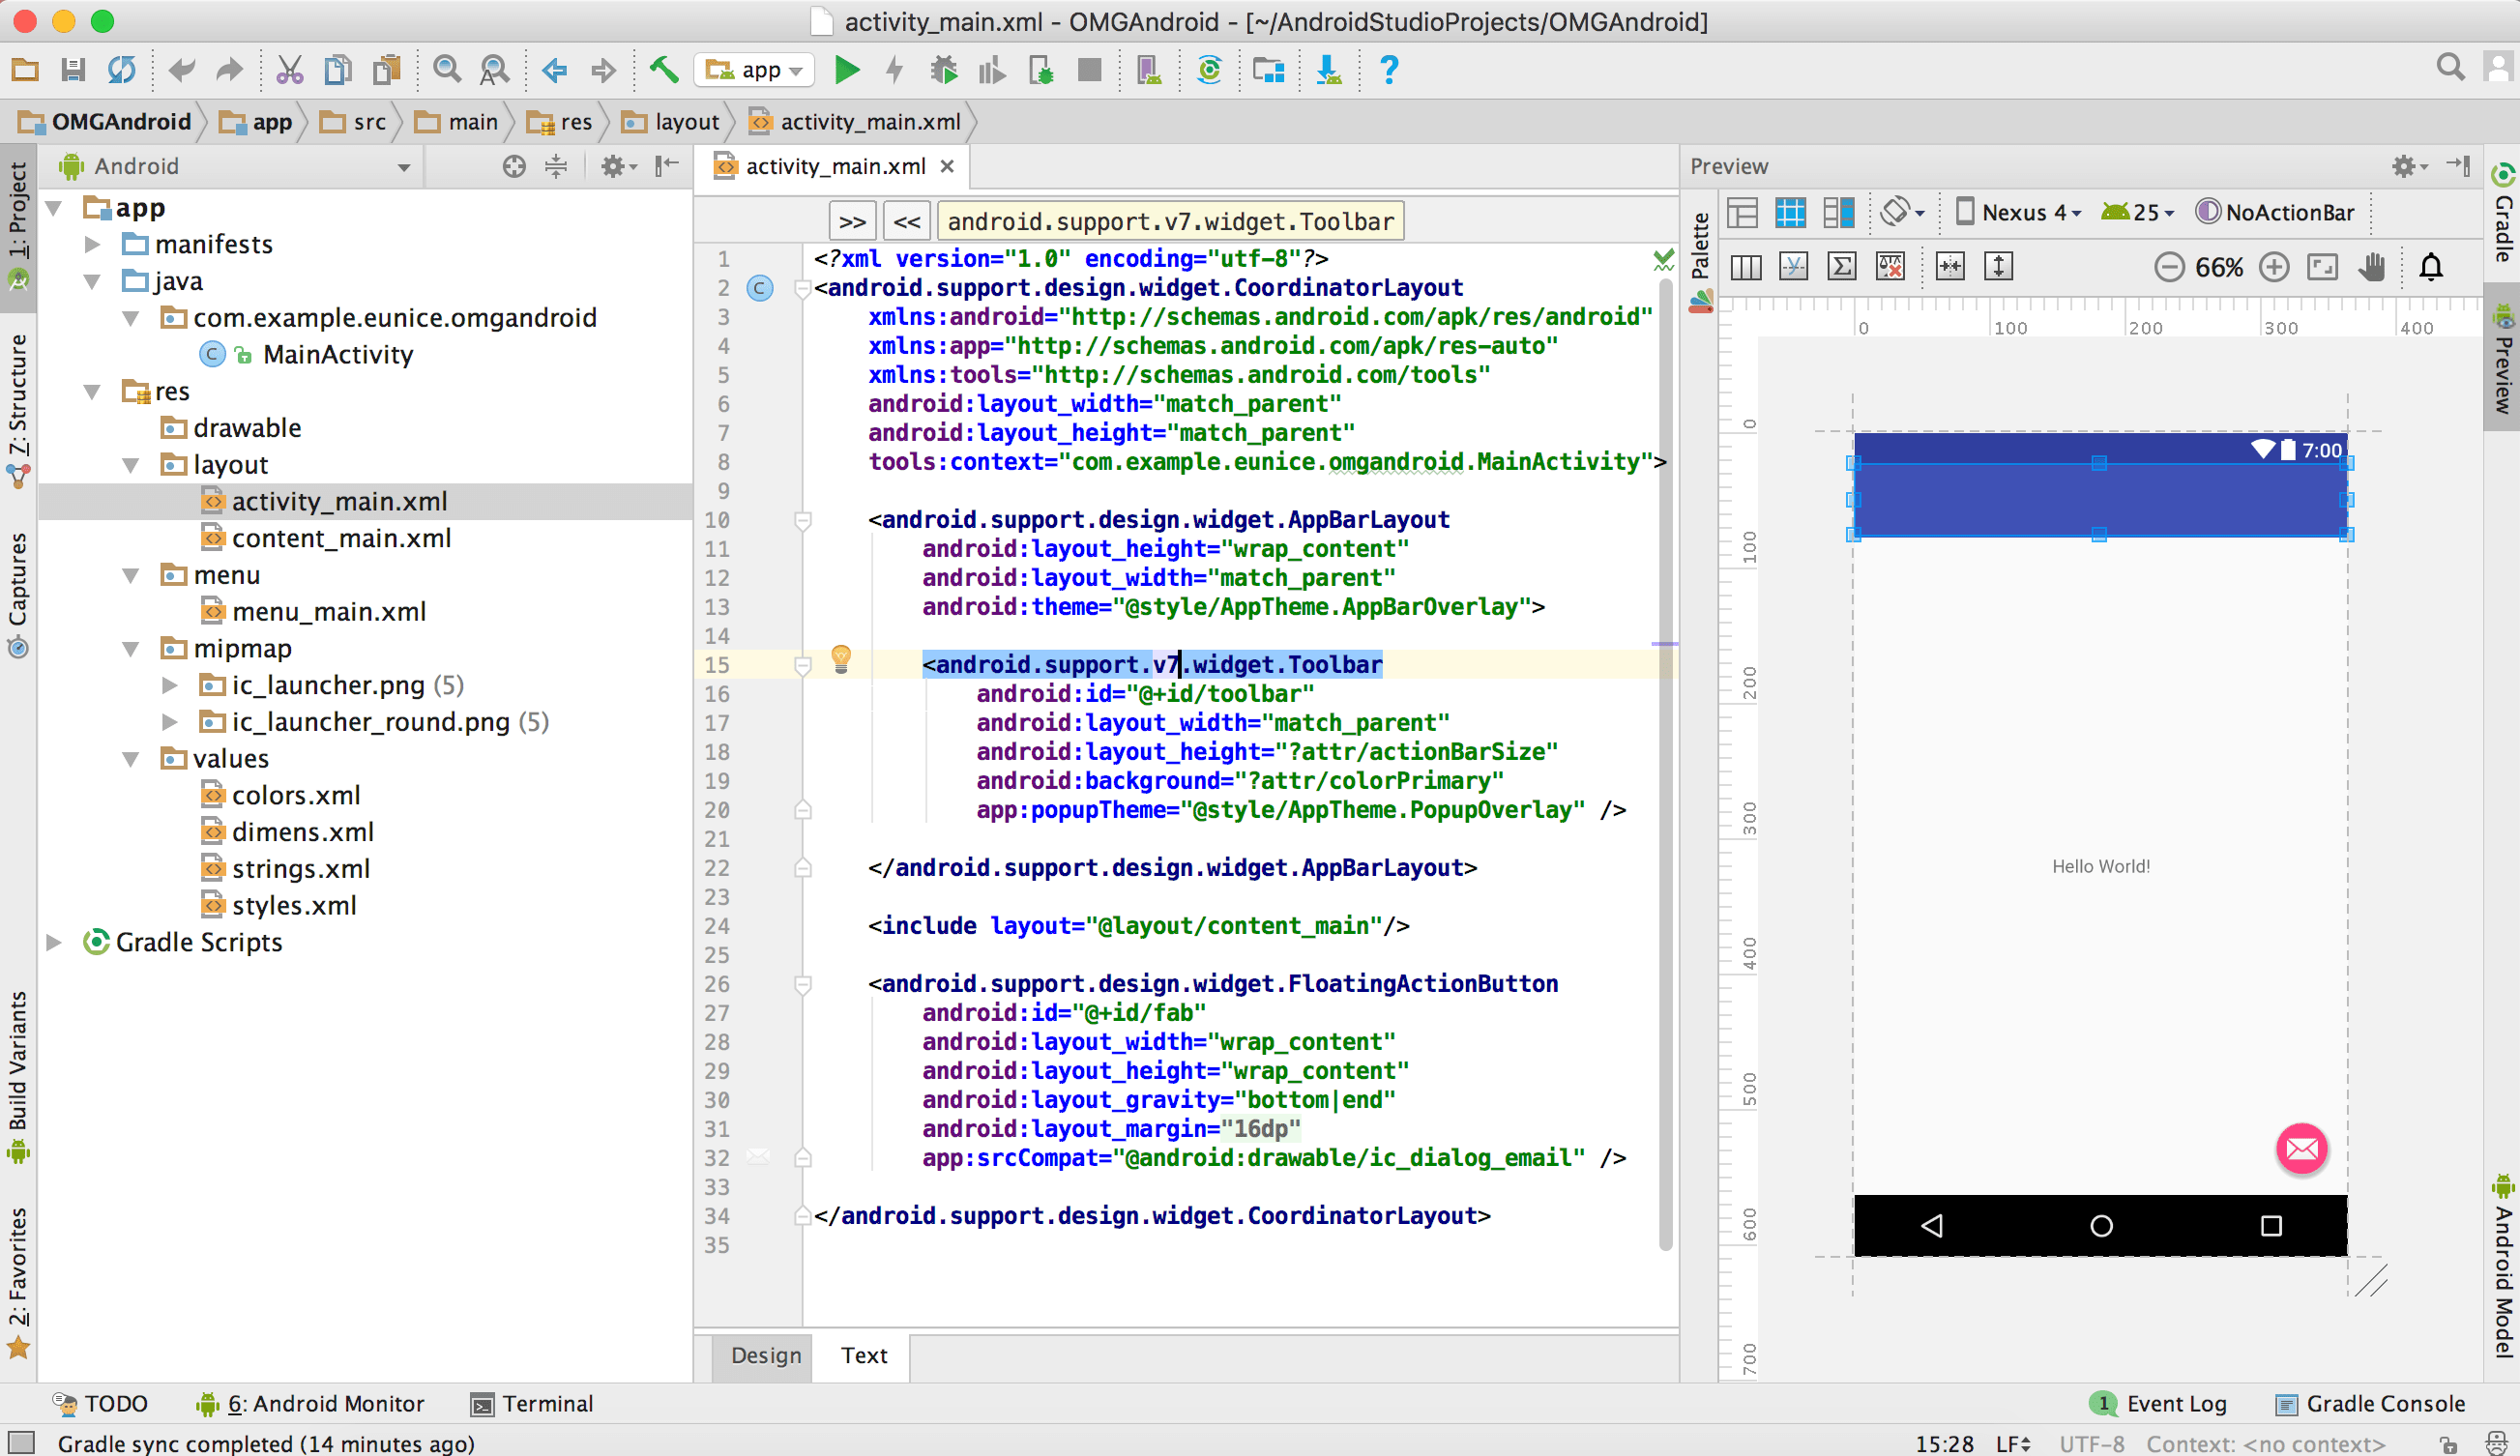Screen dimensions: 2520x1456
Task: Click the NoActionBar theme button
Action: click(2275, 212)
